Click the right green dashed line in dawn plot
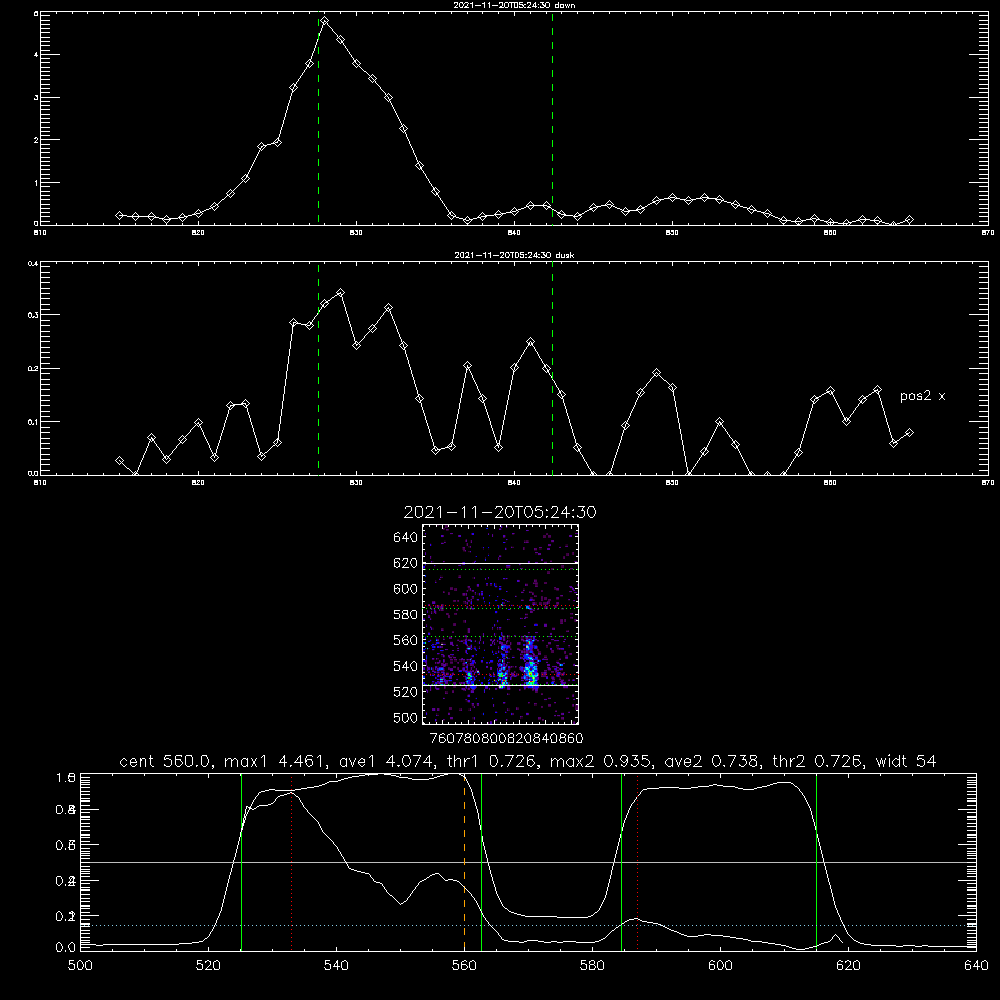Screen dimensions: 1000x1000 click(x=552, y=118)
